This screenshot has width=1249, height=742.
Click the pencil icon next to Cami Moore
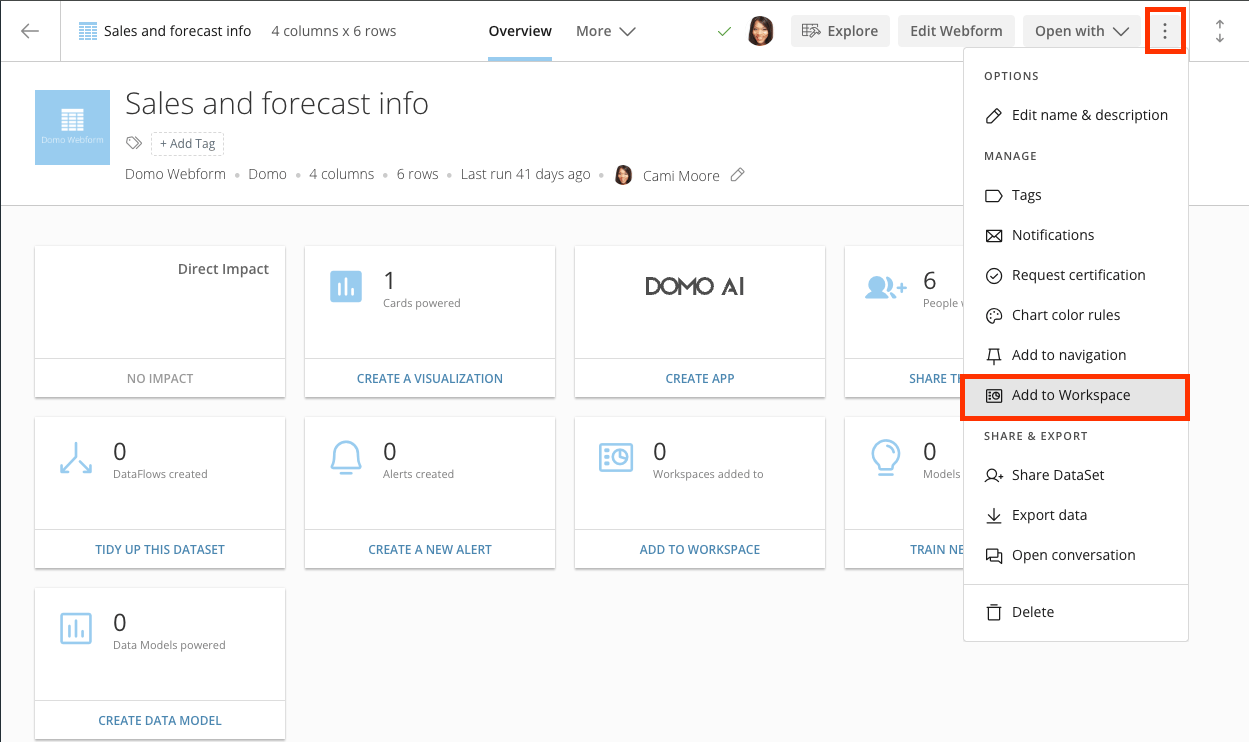737,175
